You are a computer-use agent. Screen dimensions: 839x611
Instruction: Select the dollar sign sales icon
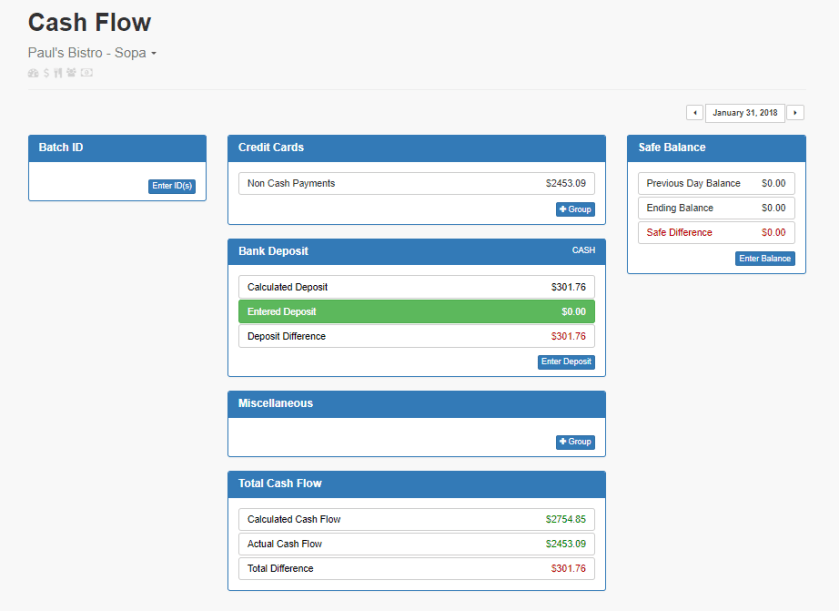click(x=45, y=72)
